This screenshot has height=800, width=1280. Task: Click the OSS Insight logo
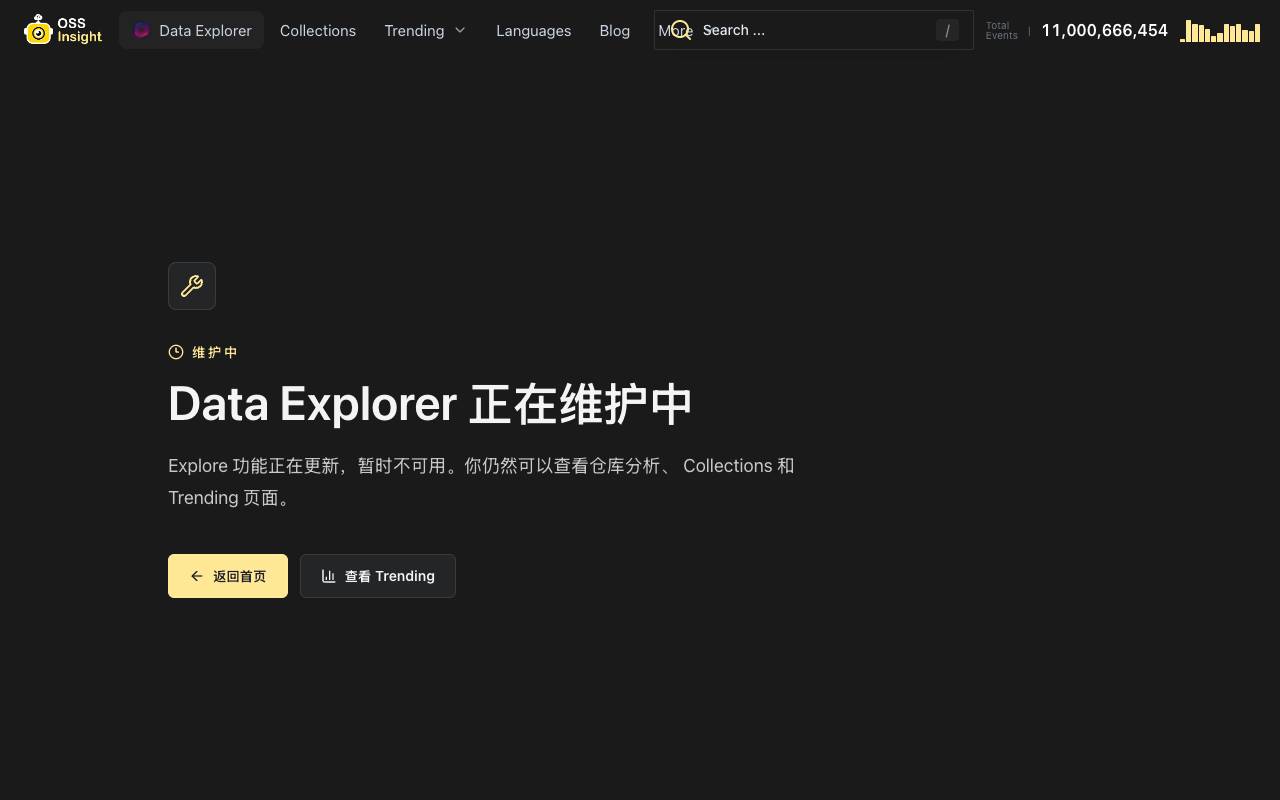coord(63,30)
